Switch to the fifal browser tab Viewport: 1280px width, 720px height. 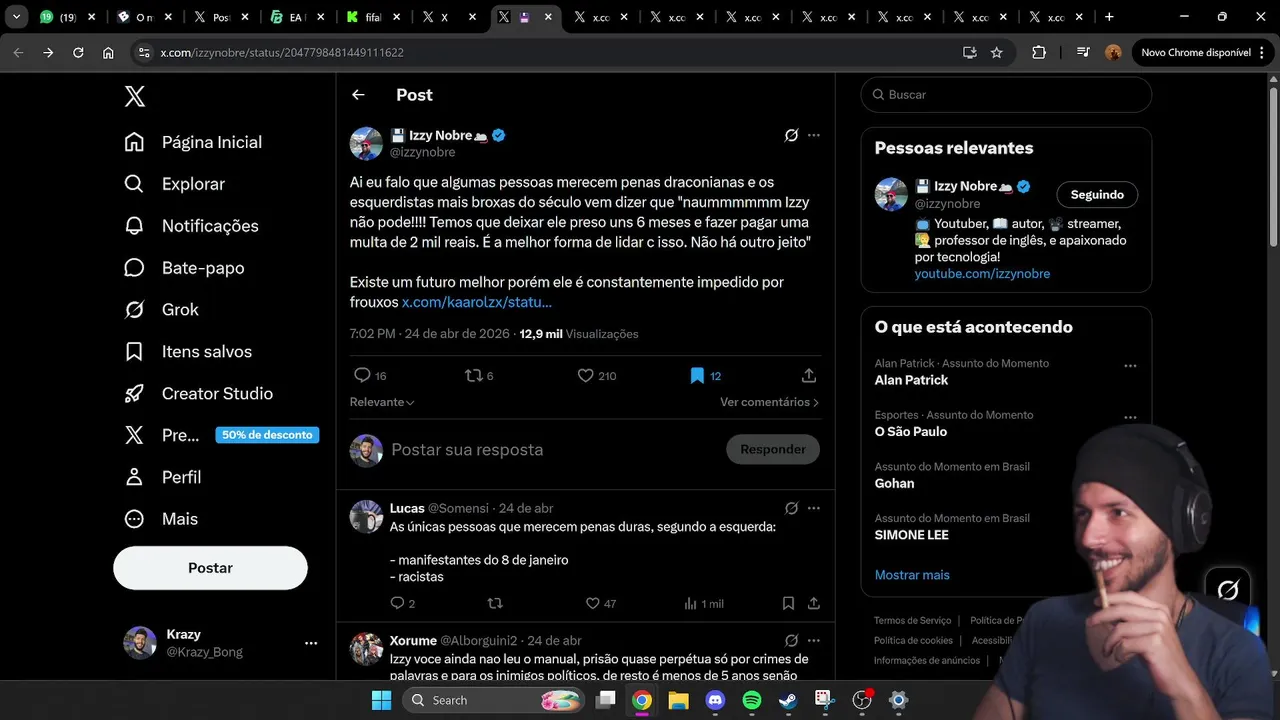coord(374,17)
